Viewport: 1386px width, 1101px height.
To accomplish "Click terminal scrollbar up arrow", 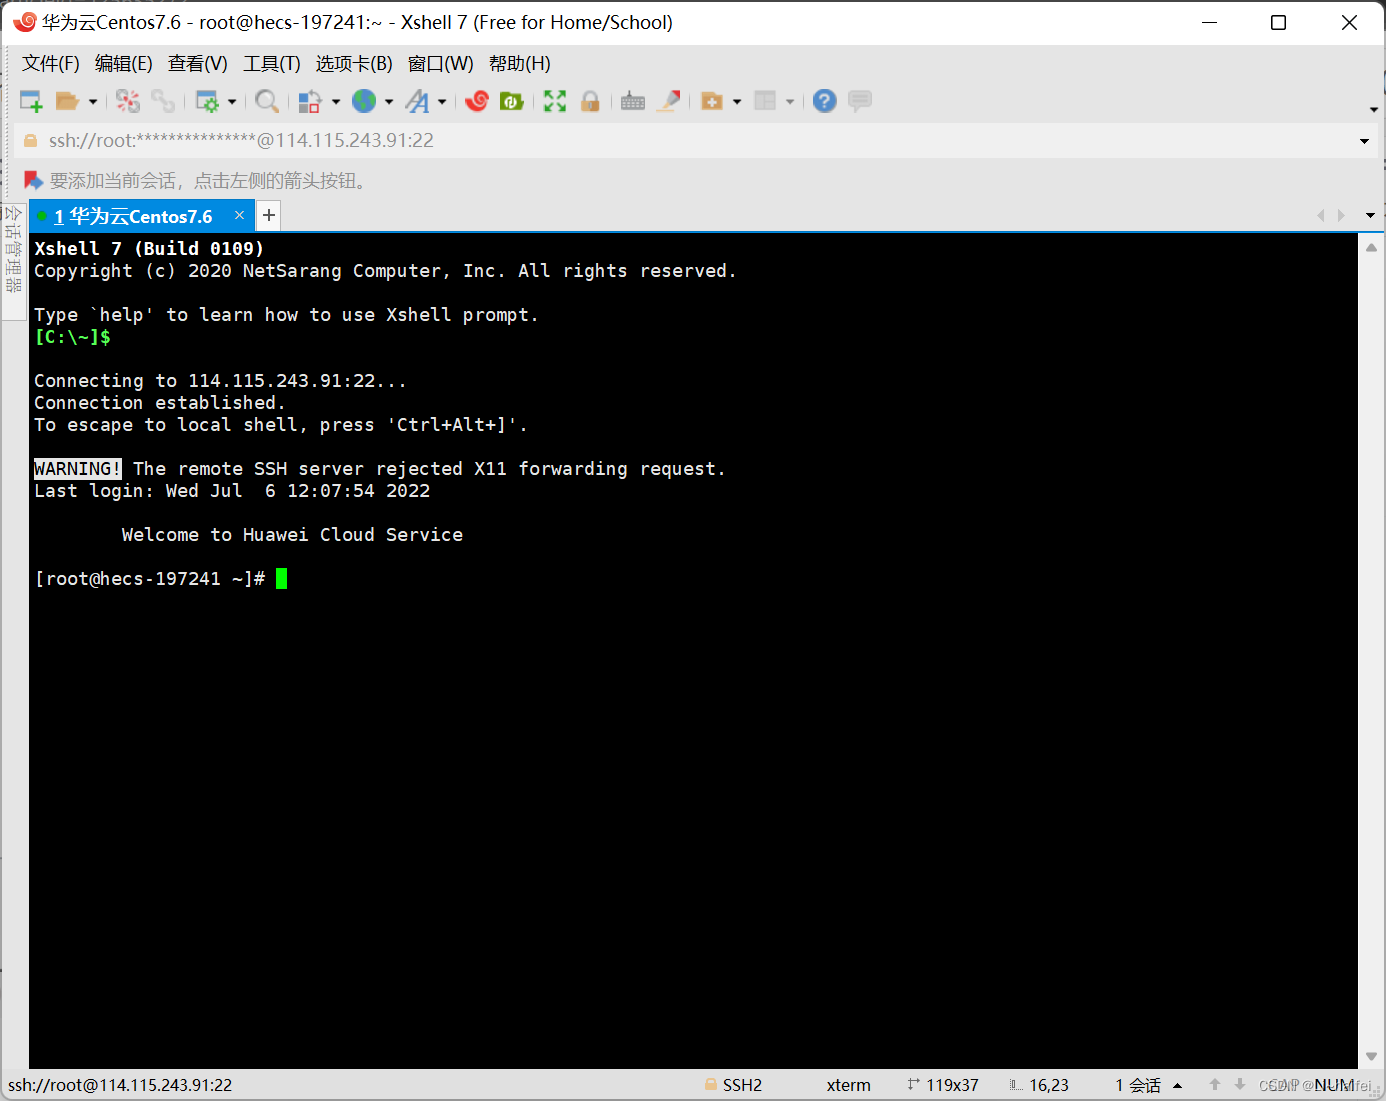I will point(1371,246).
